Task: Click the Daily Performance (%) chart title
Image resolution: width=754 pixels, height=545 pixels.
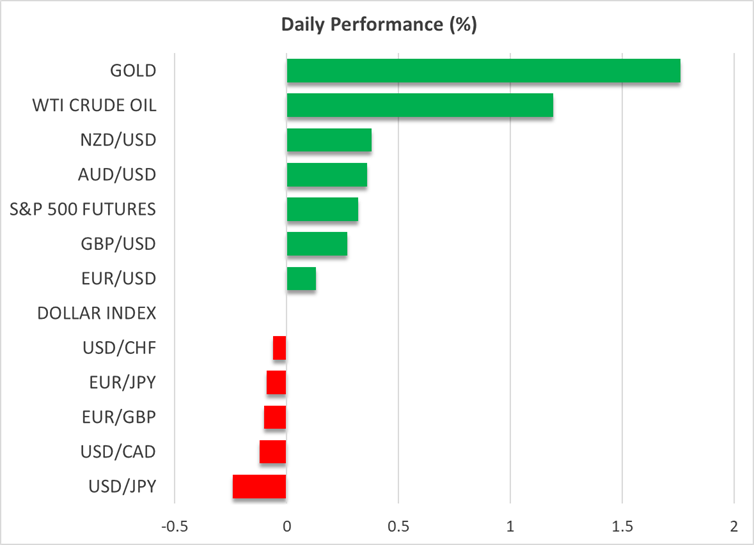Action: tap(378, 24)
